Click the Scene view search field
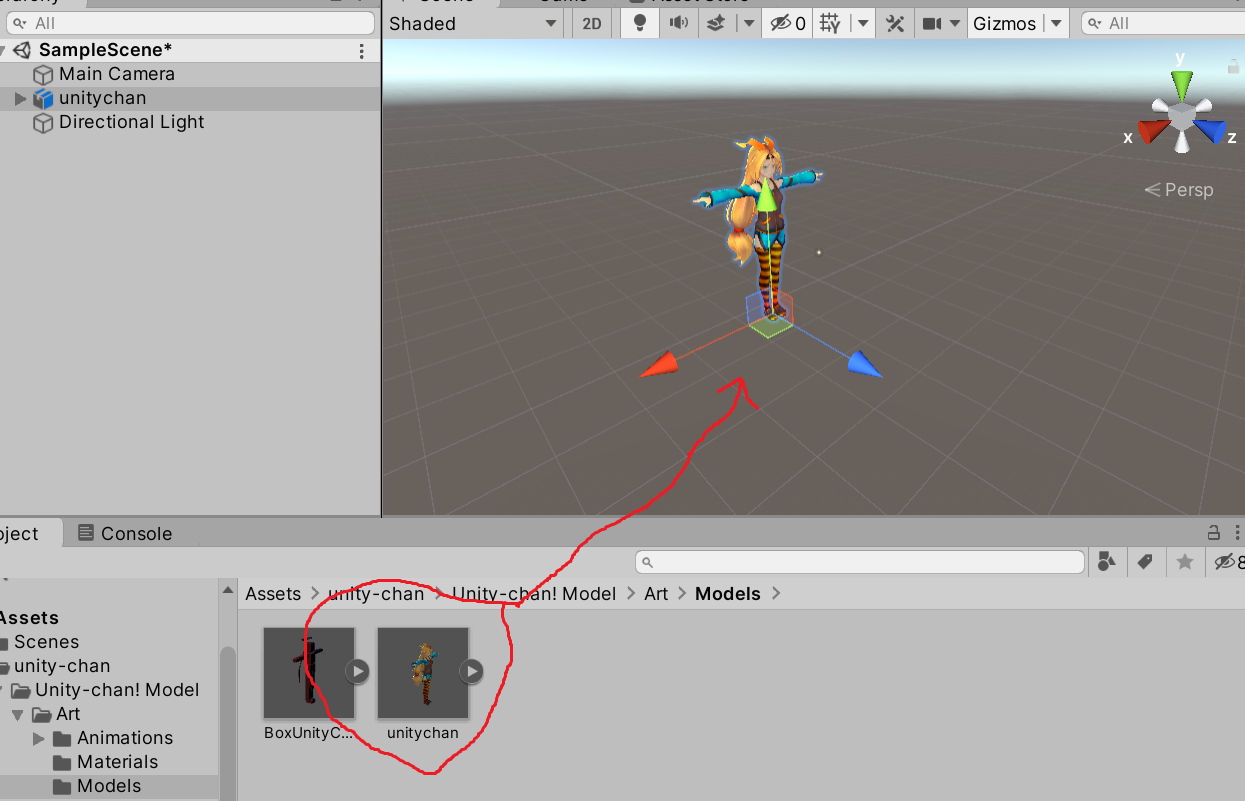1245x801 pixels. coord(1163,23)
